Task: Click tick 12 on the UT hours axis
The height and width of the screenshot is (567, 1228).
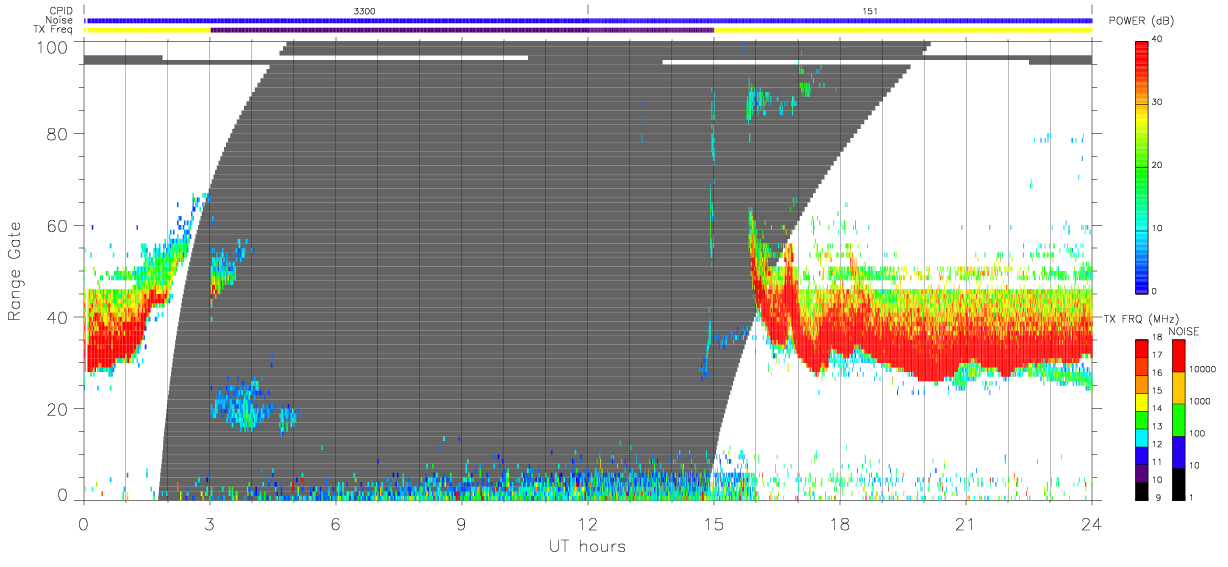Action: click(x=588, y=523)
